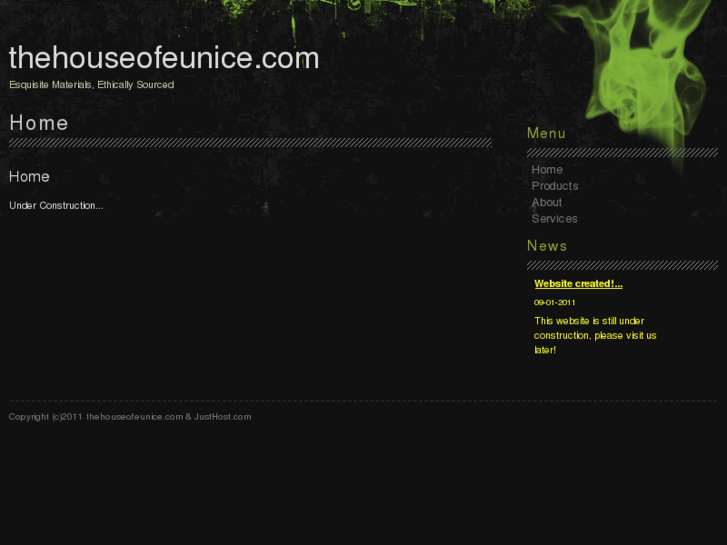Open the Products menu link
This screenshot has height=545, width=727.
(x=555, y=186)
